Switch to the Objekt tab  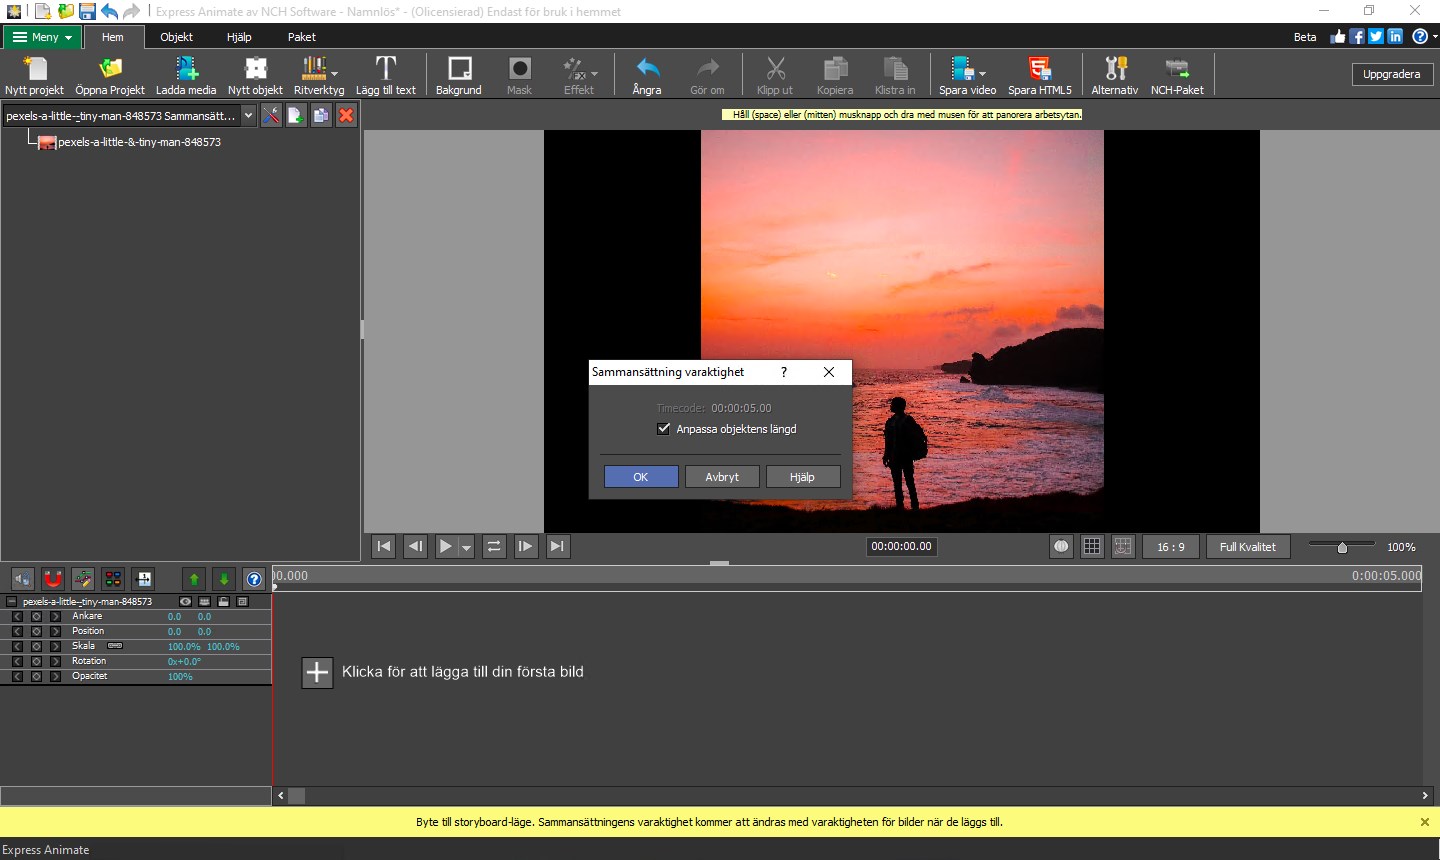[x=176, y=37]
